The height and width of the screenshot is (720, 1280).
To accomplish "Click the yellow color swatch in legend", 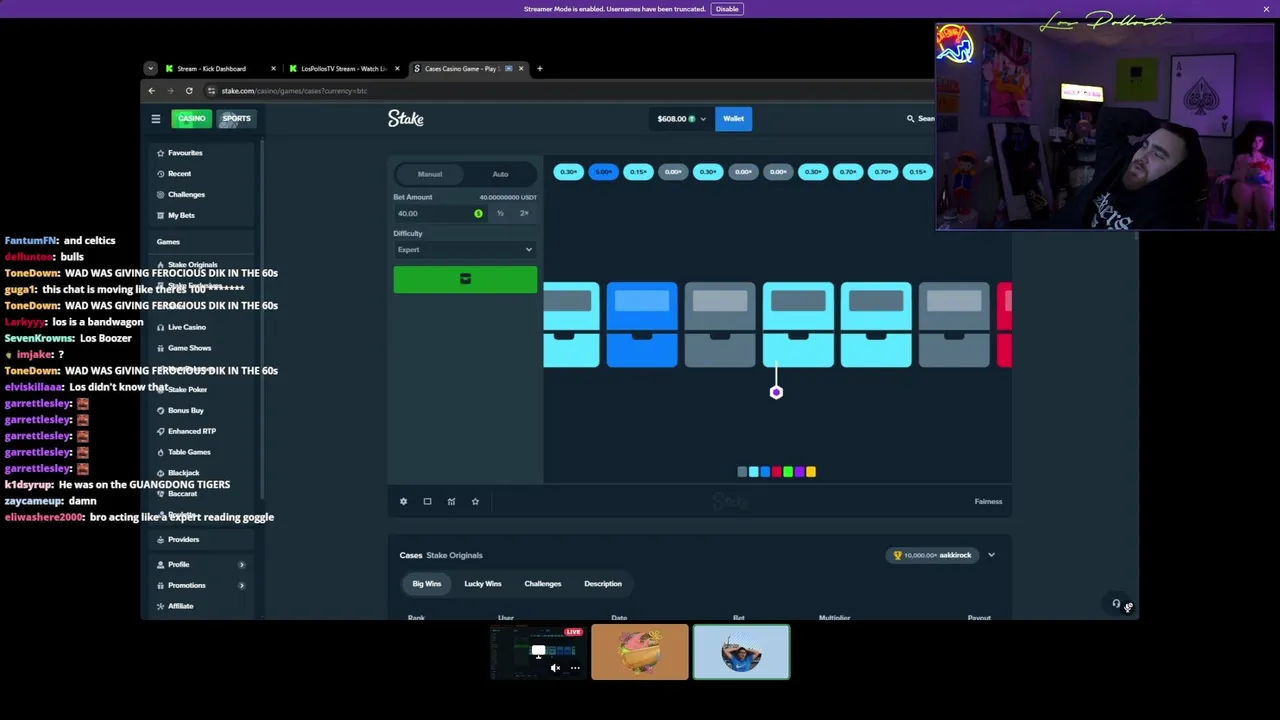I will (x=810, y=472).
